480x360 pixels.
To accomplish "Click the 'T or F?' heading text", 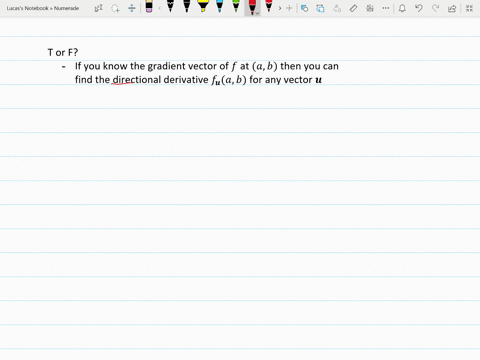I will pos(63,52).
